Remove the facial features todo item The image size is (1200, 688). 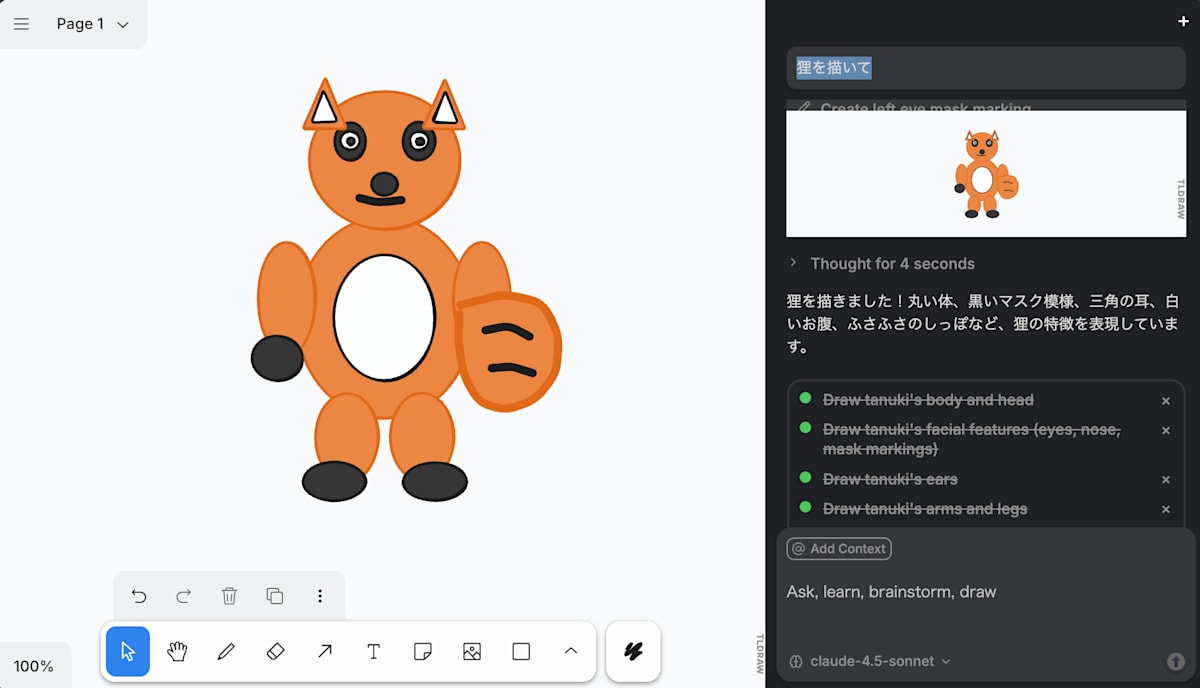click(1165, 430)
